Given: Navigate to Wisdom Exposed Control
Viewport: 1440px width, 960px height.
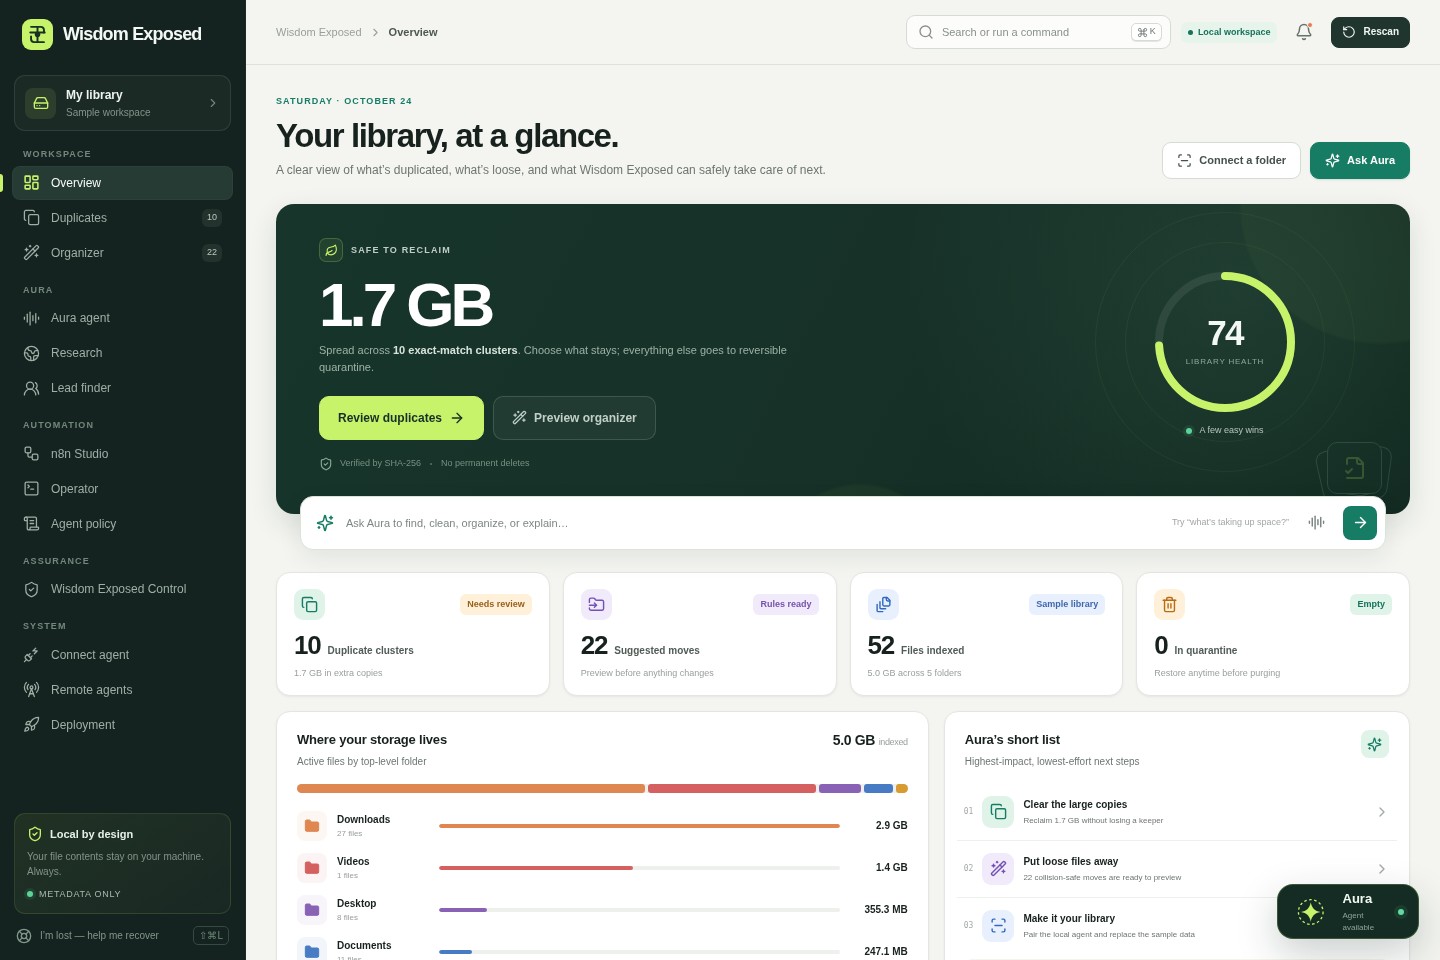Looking at the screenshot, I should [122, 589].
